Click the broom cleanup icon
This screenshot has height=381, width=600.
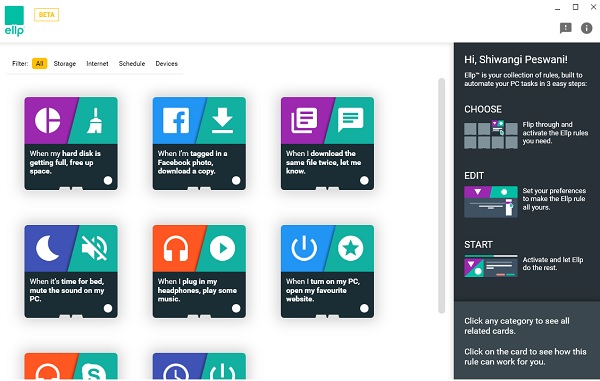click(95, 121)
